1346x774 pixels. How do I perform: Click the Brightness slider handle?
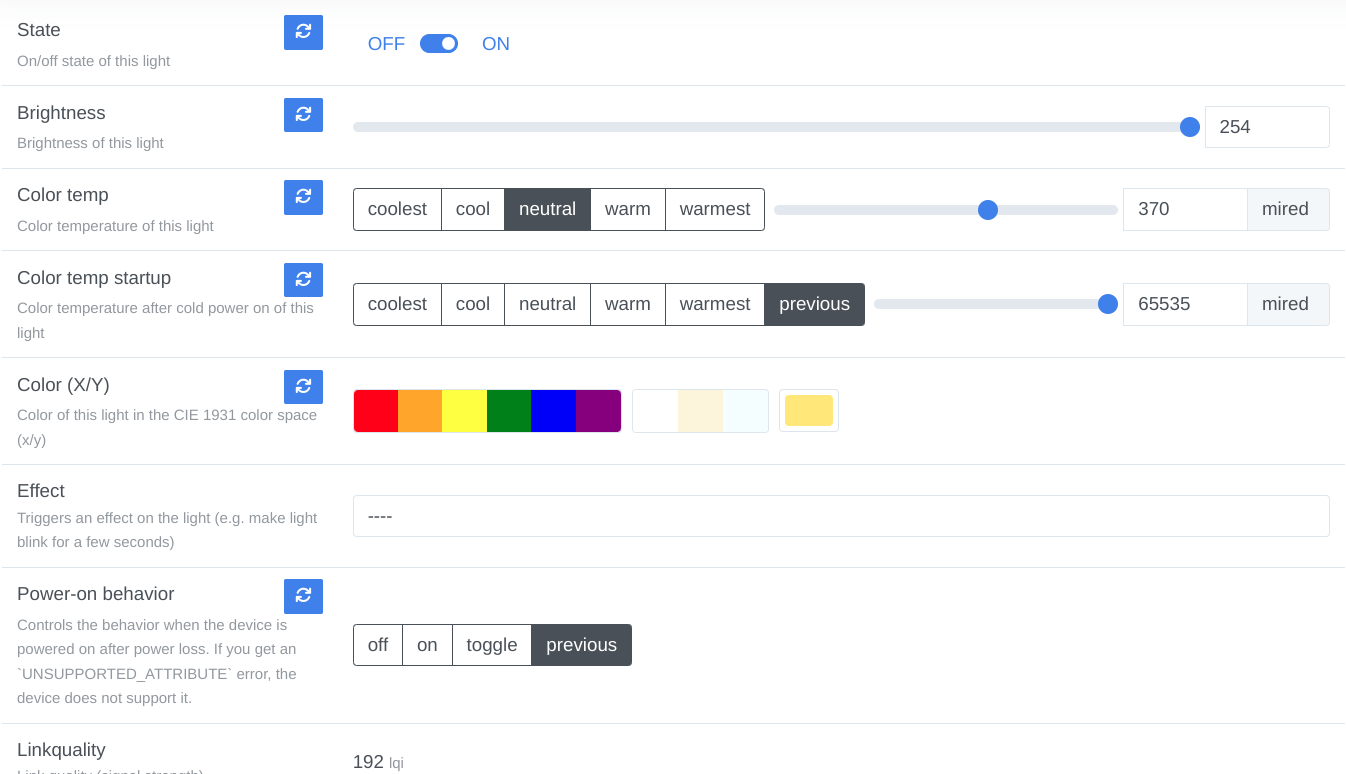tap(1190, 127)
